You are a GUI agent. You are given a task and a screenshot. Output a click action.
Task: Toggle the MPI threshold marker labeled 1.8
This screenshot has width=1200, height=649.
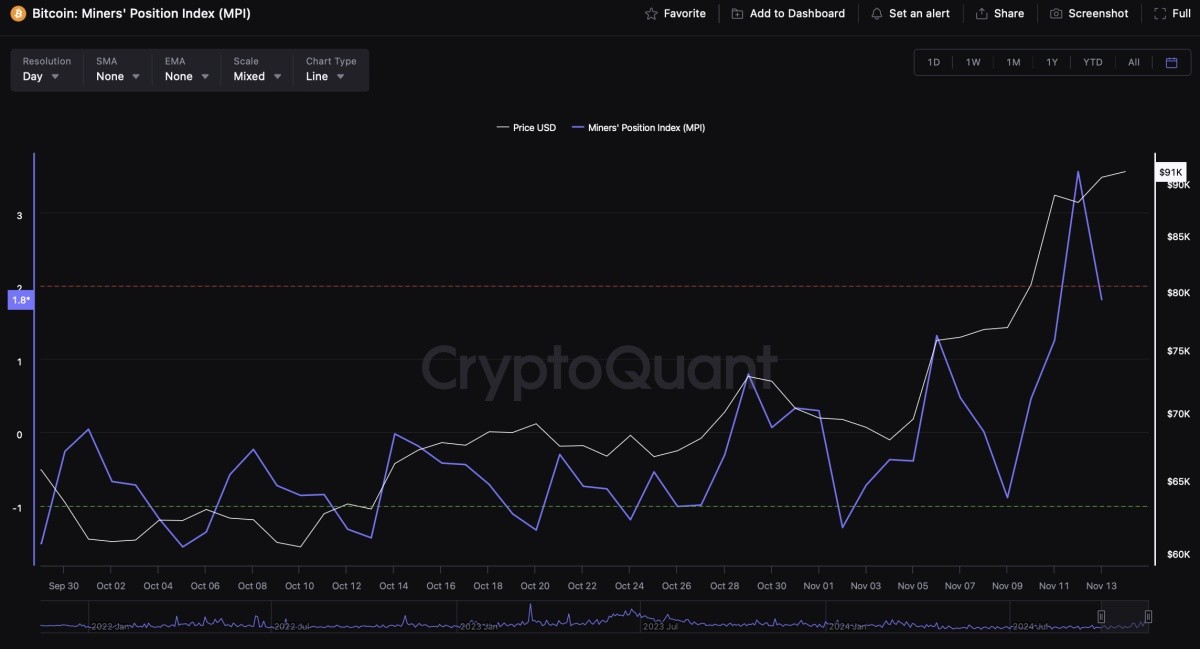click(x=19, y=299)
